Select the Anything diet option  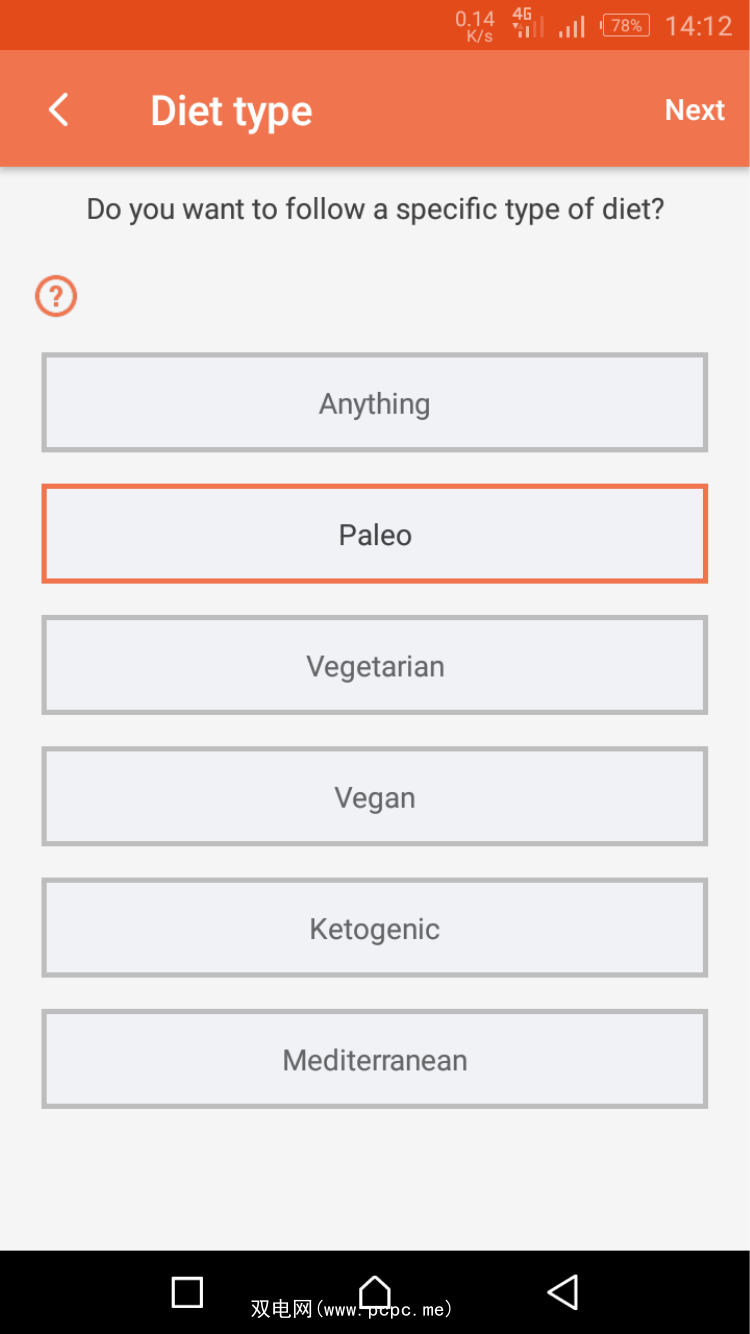coord(374,403)
